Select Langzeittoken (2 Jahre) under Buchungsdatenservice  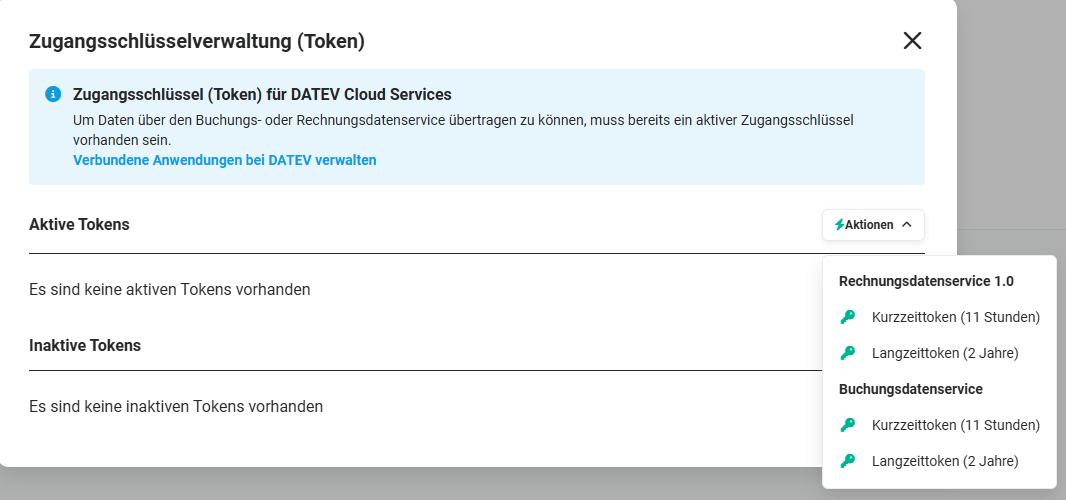click(x=939, y=461)
